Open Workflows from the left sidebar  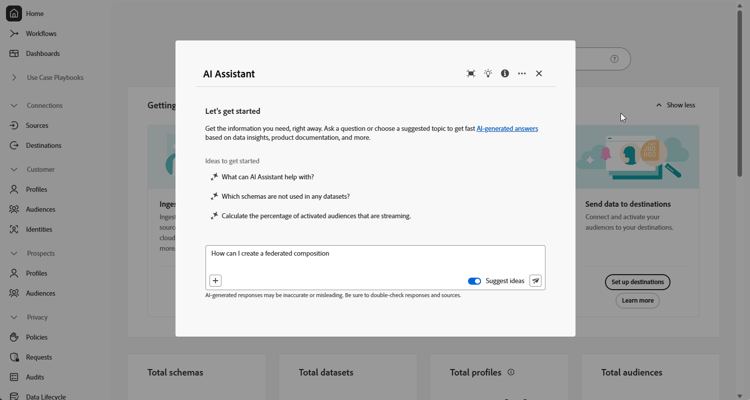(x=41, y=34)
